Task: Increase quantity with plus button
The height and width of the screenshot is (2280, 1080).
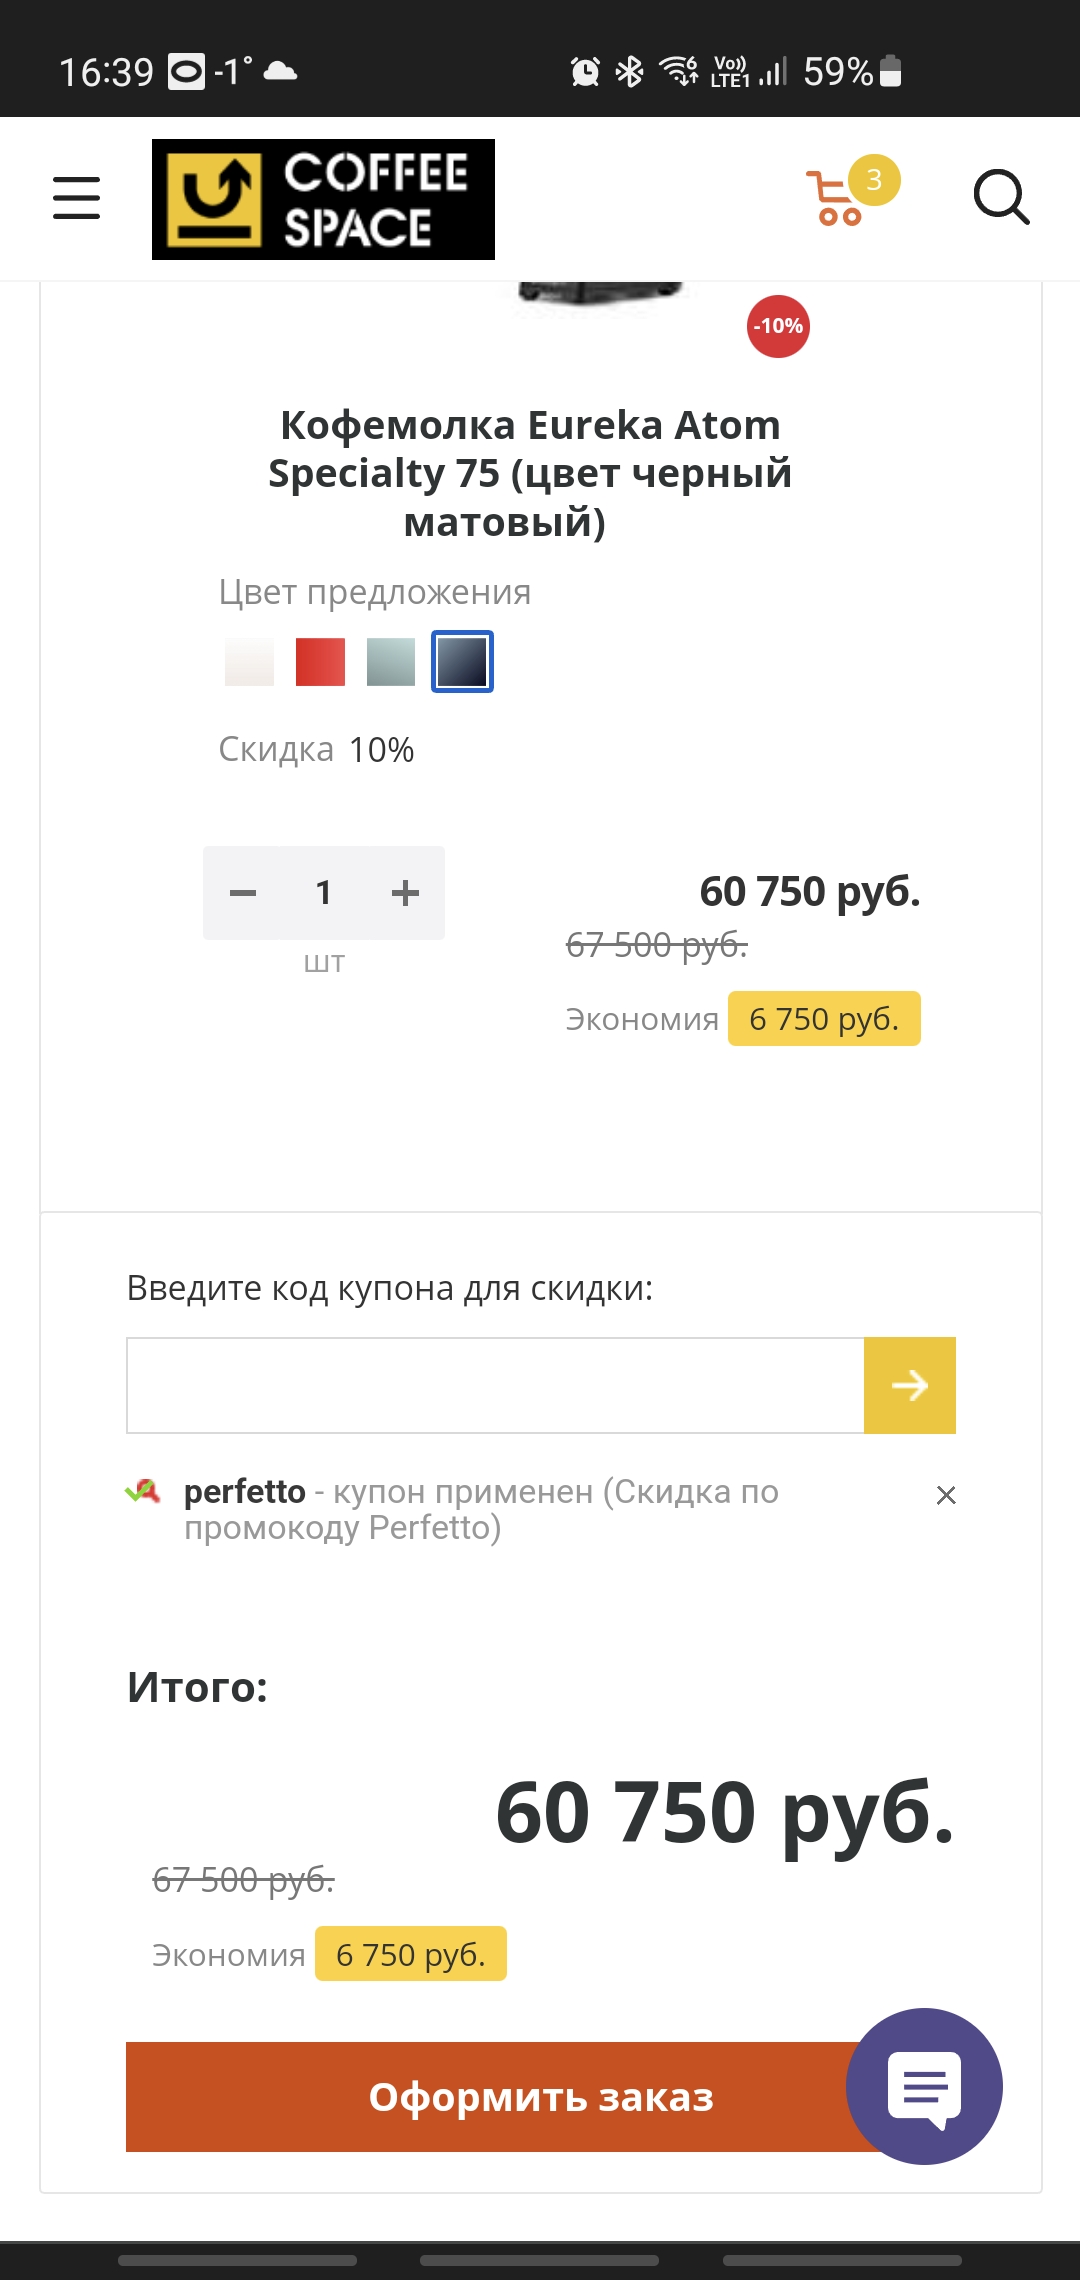Action: (x=405, y=893)
